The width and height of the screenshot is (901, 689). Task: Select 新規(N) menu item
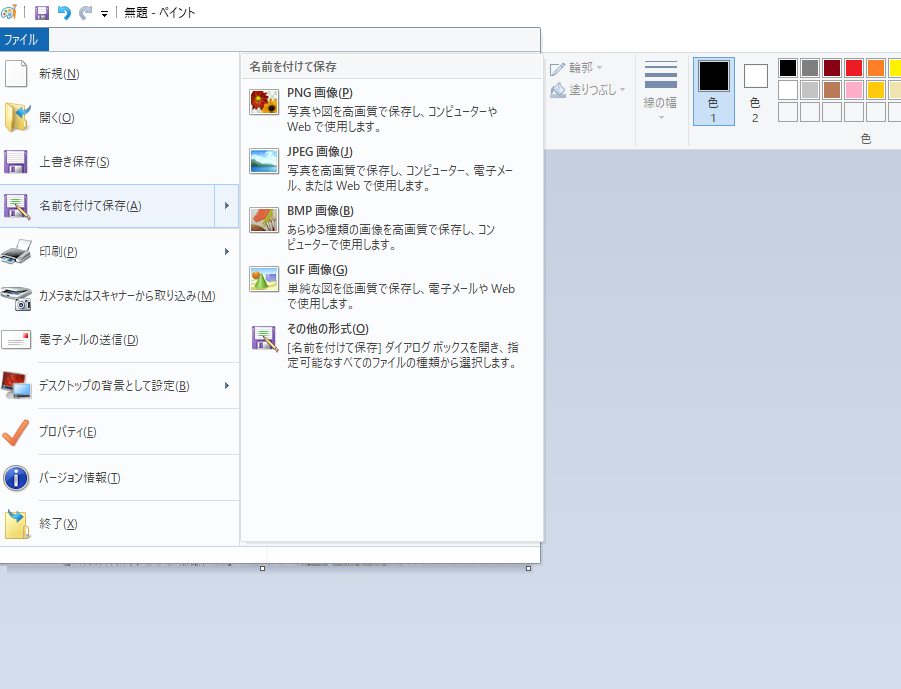pos(120,74)
